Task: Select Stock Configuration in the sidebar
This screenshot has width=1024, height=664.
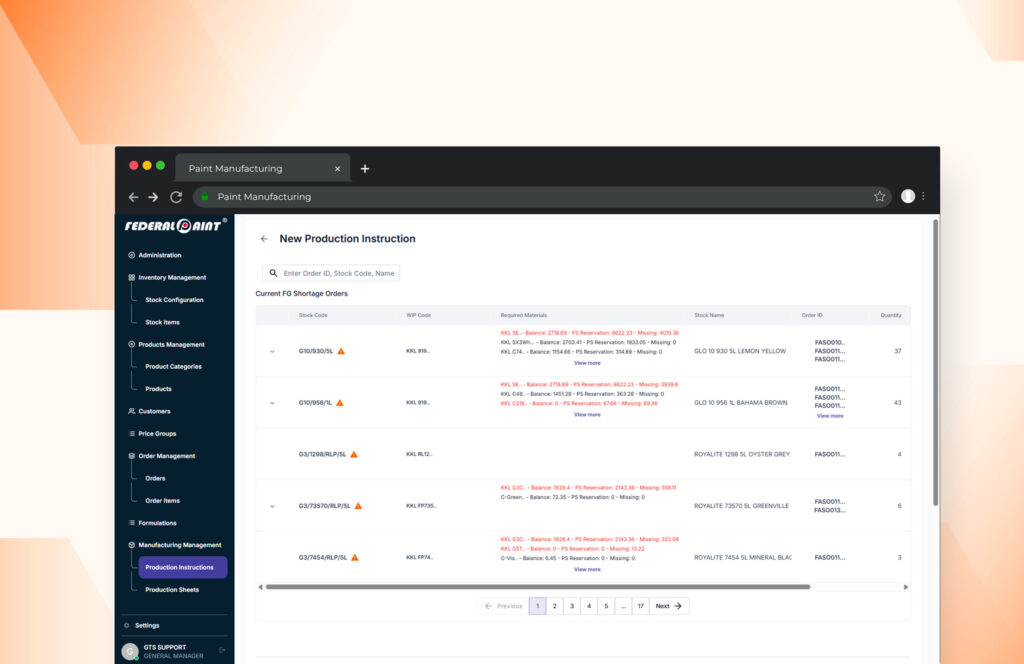Action: coord(174,300)
